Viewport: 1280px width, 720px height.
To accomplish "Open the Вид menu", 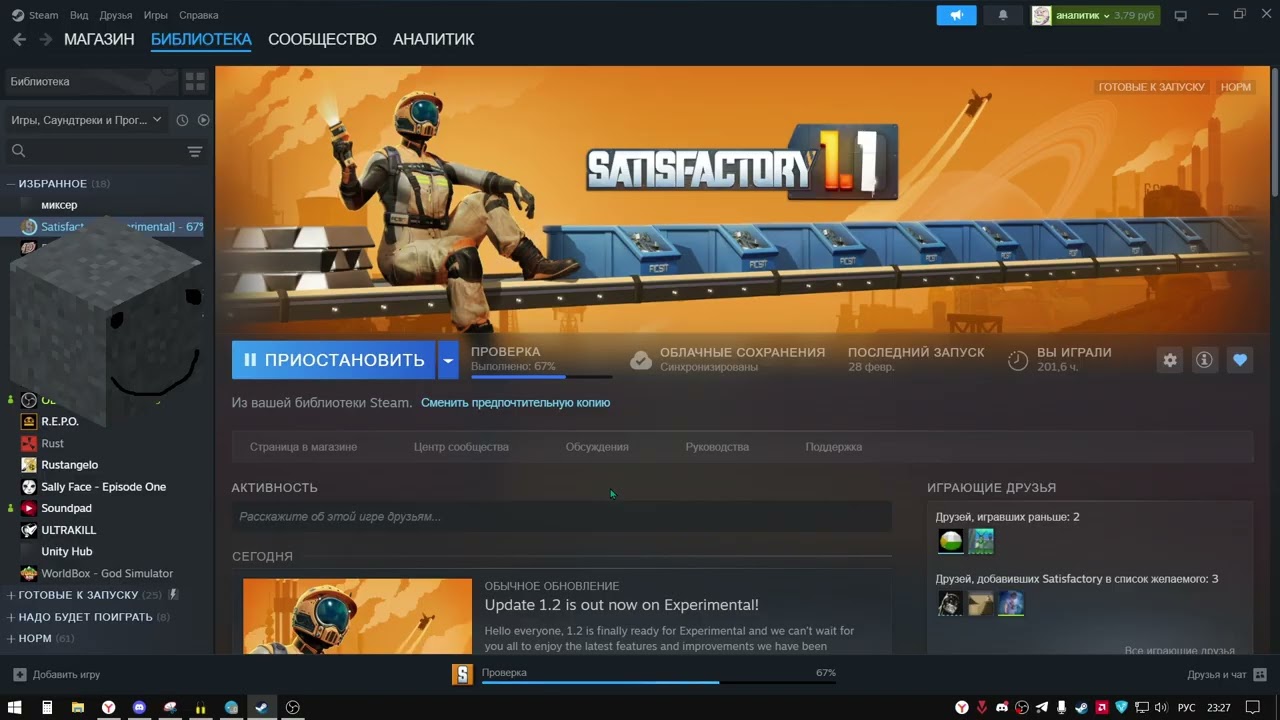I will [x=79, y=15].
